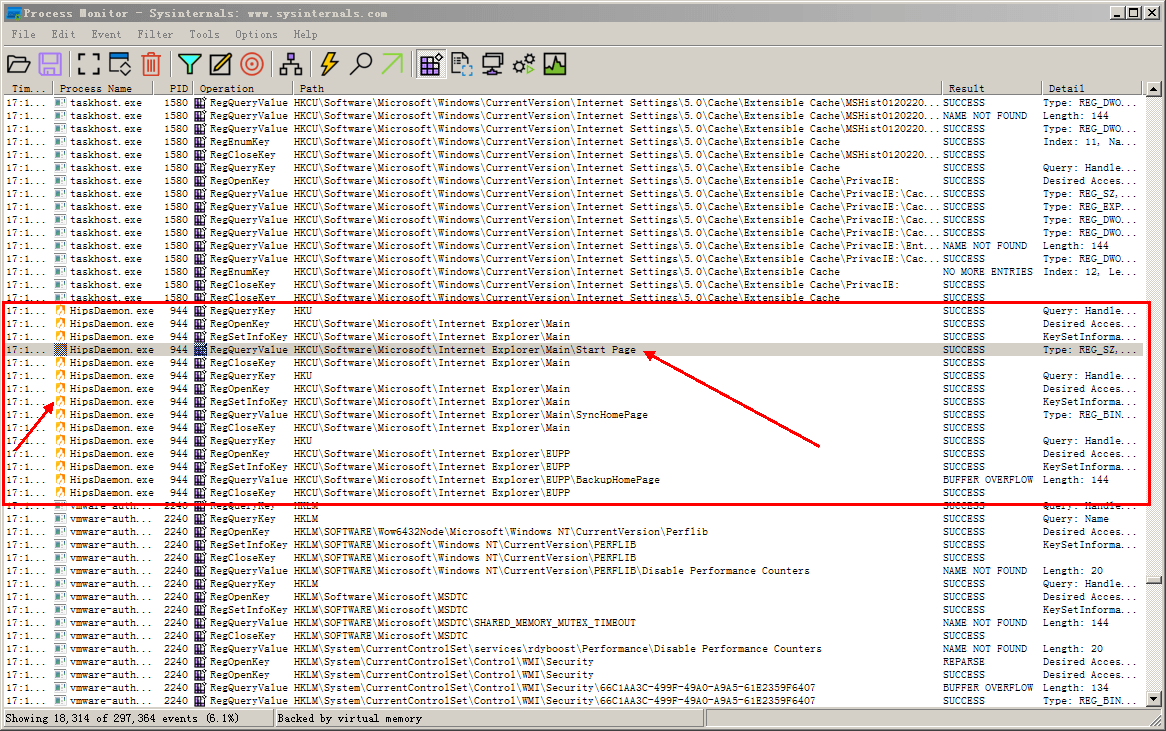Open the Filter funnel icon

[189, 65]
